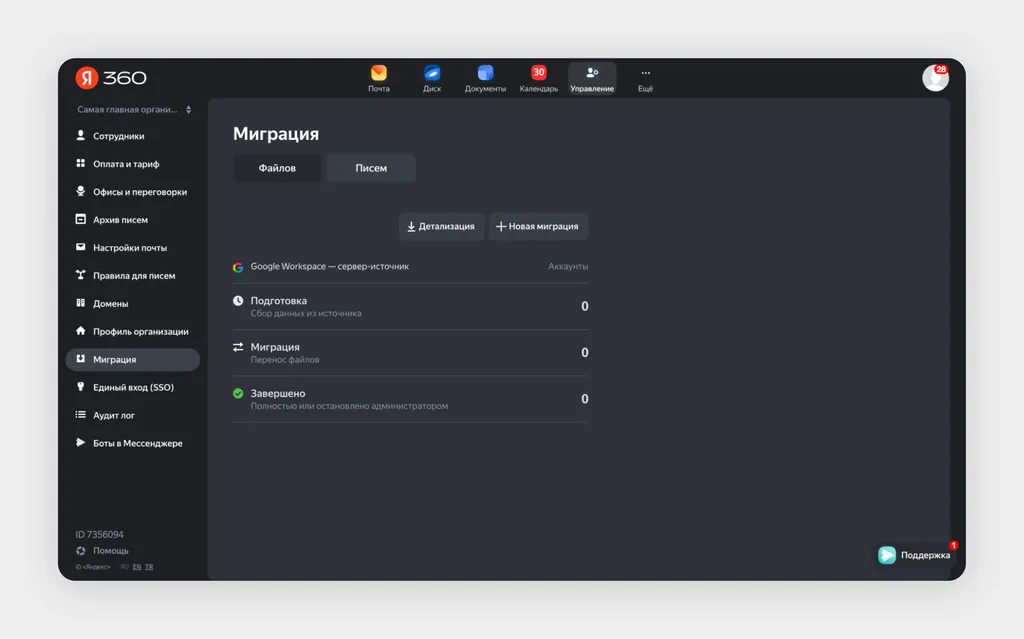1024x639 pixels.
Task: Click the Миграция transfer arrows icon
Action: click(238, 347)
